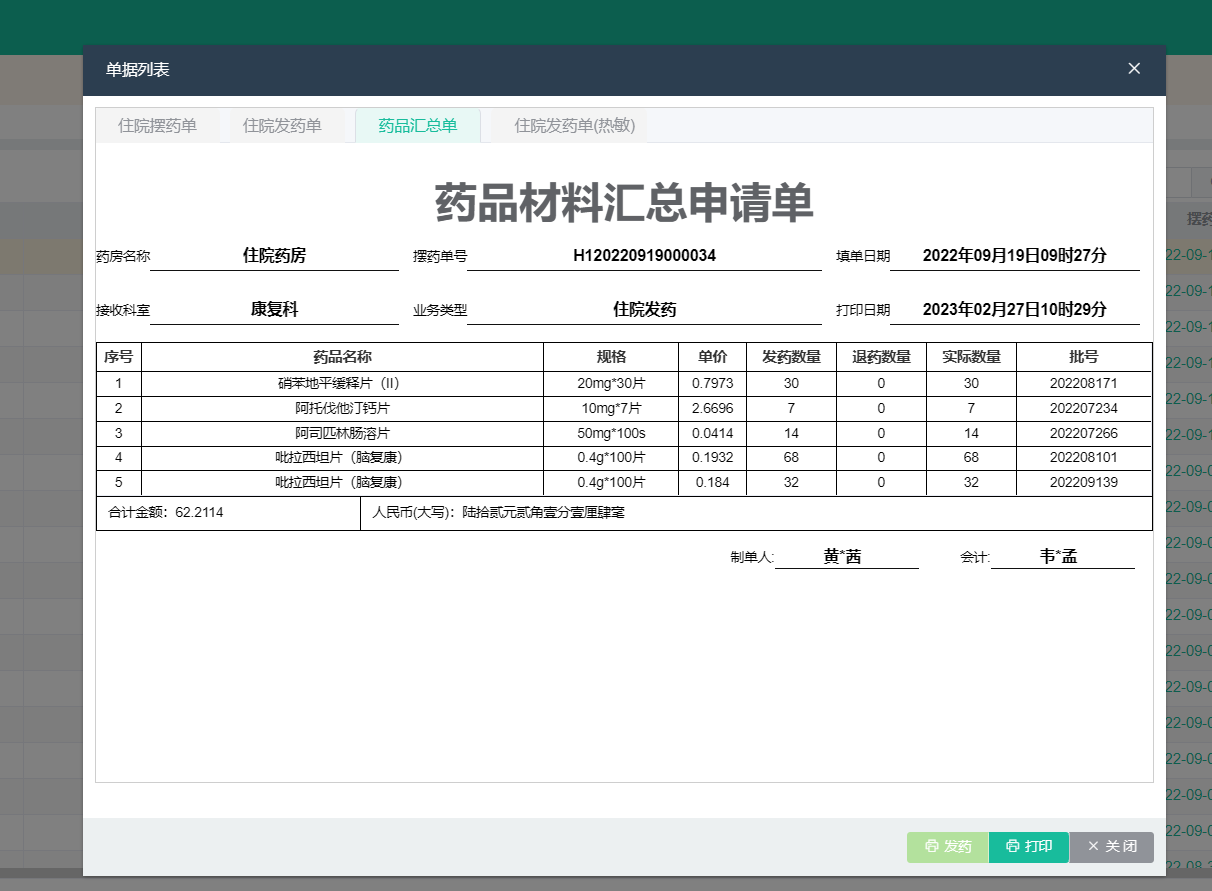Click drug name 硝苯地平缓释片（II）

pyautogui.click(x=342, y=383)
